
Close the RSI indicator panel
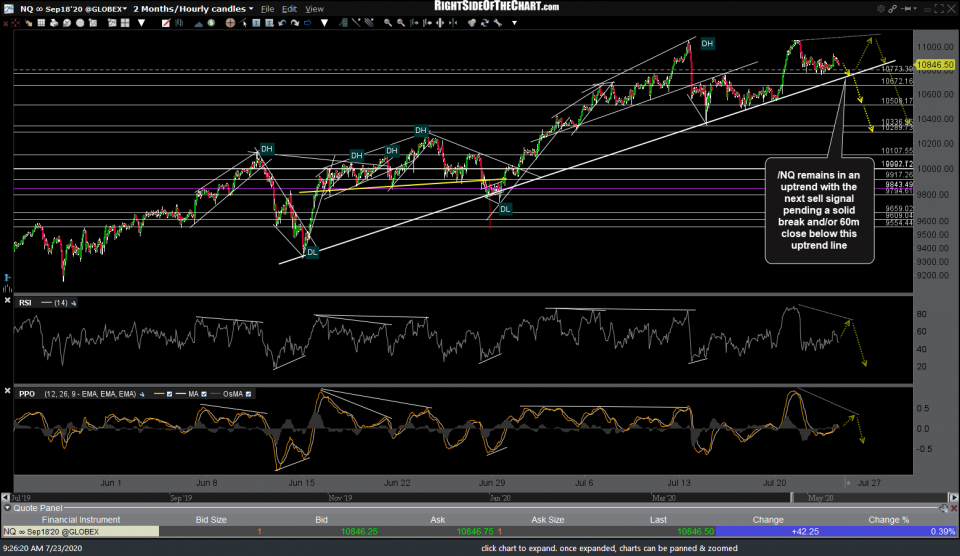7,300
